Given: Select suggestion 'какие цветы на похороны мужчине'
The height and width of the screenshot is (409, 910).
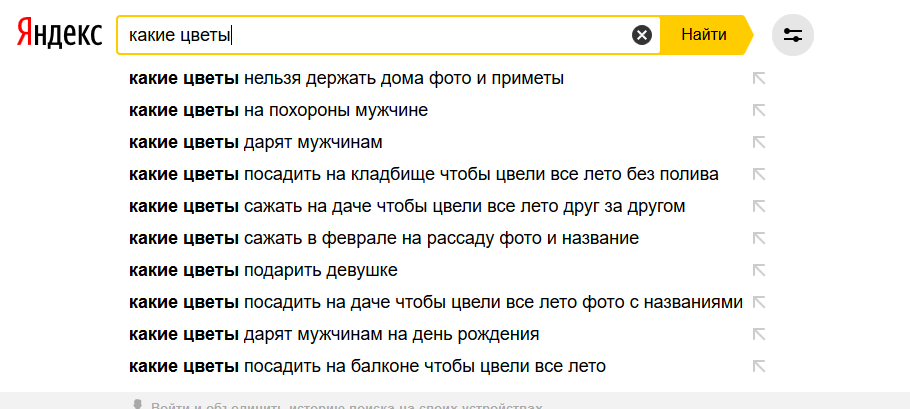Looking at the screenshot, I should 279,110.
